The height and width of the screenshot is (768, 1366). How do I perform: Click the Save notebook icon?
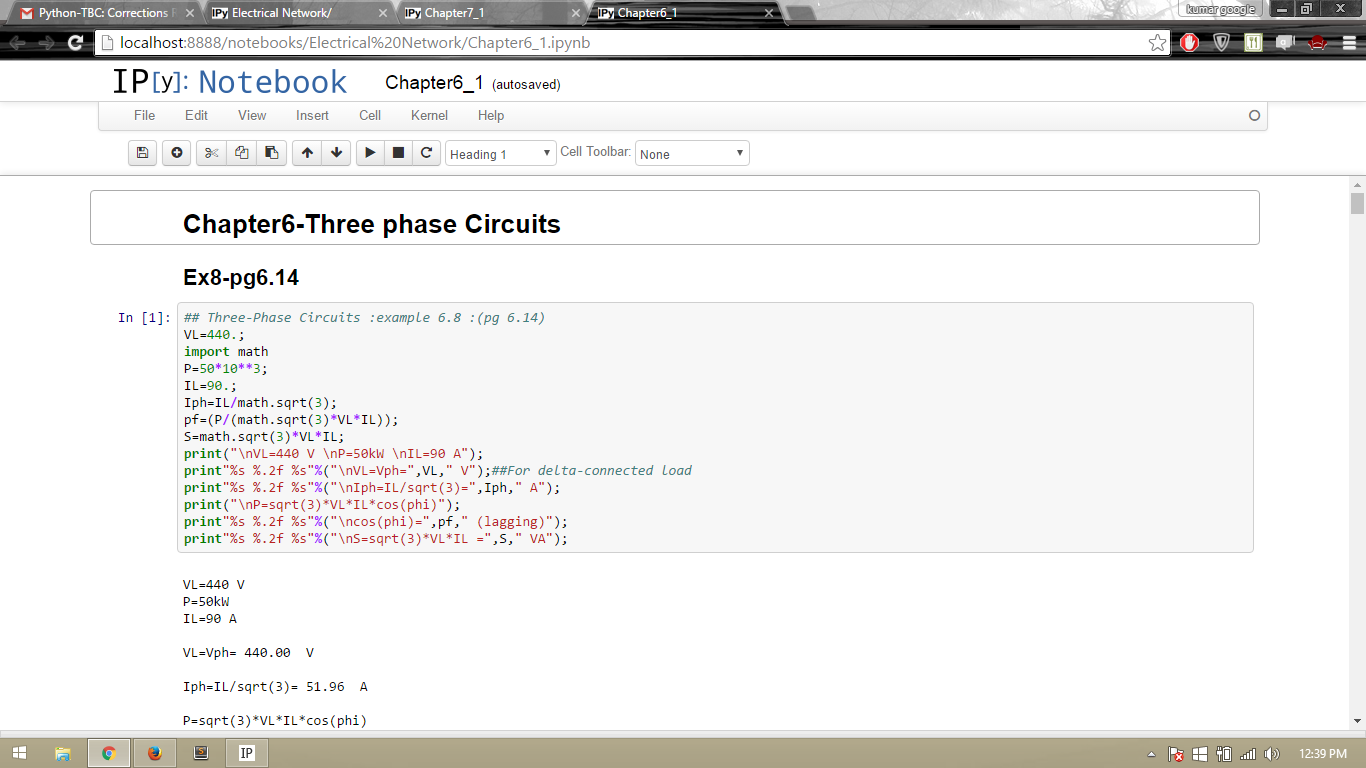[142, 153]
